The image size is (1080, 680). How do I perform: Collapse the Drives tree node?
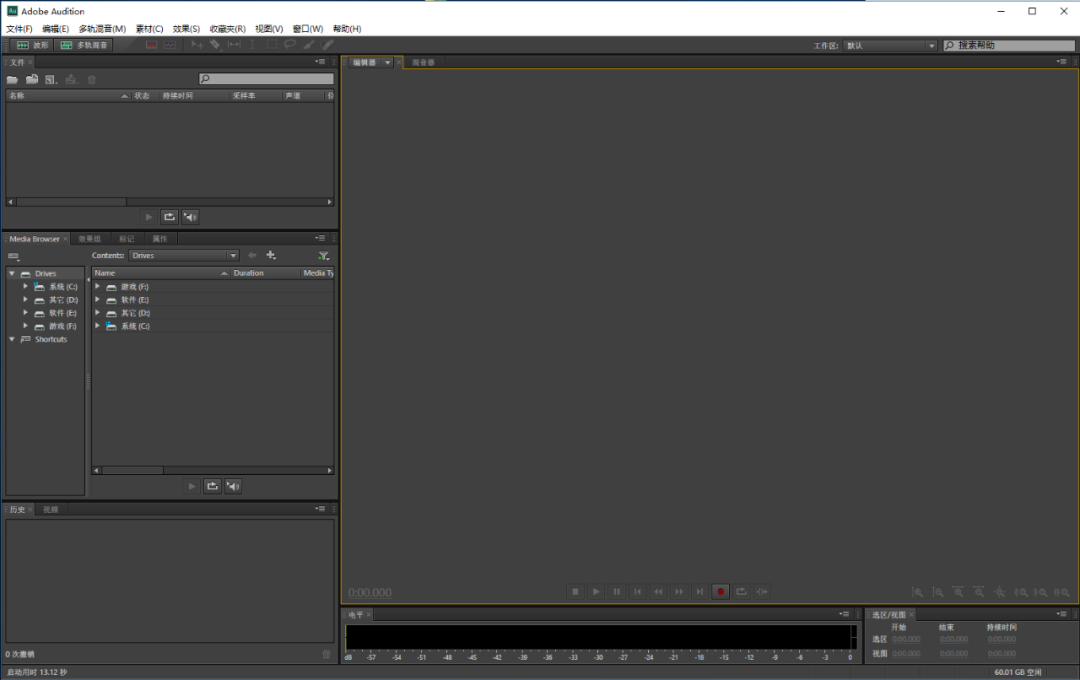point(12,274)
